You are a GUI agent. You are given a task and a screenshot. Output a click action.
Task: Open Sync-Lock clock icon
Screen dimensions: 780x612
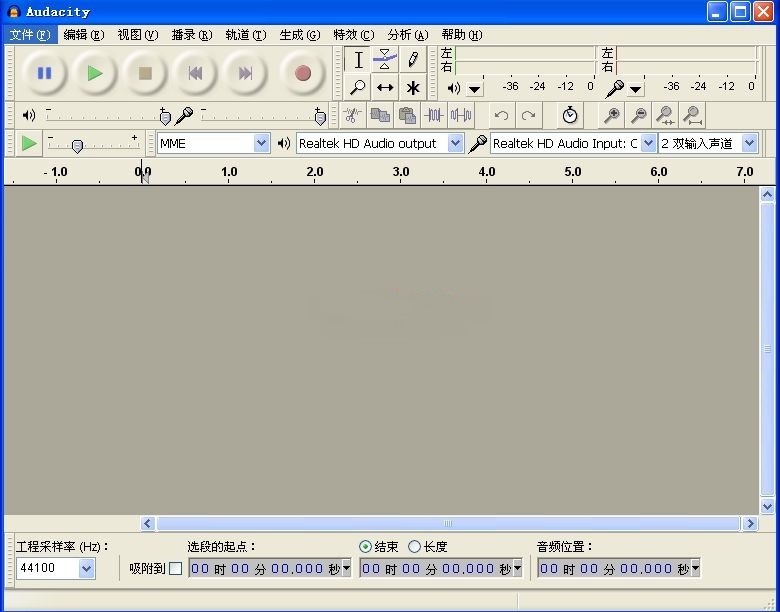[570, 115]
